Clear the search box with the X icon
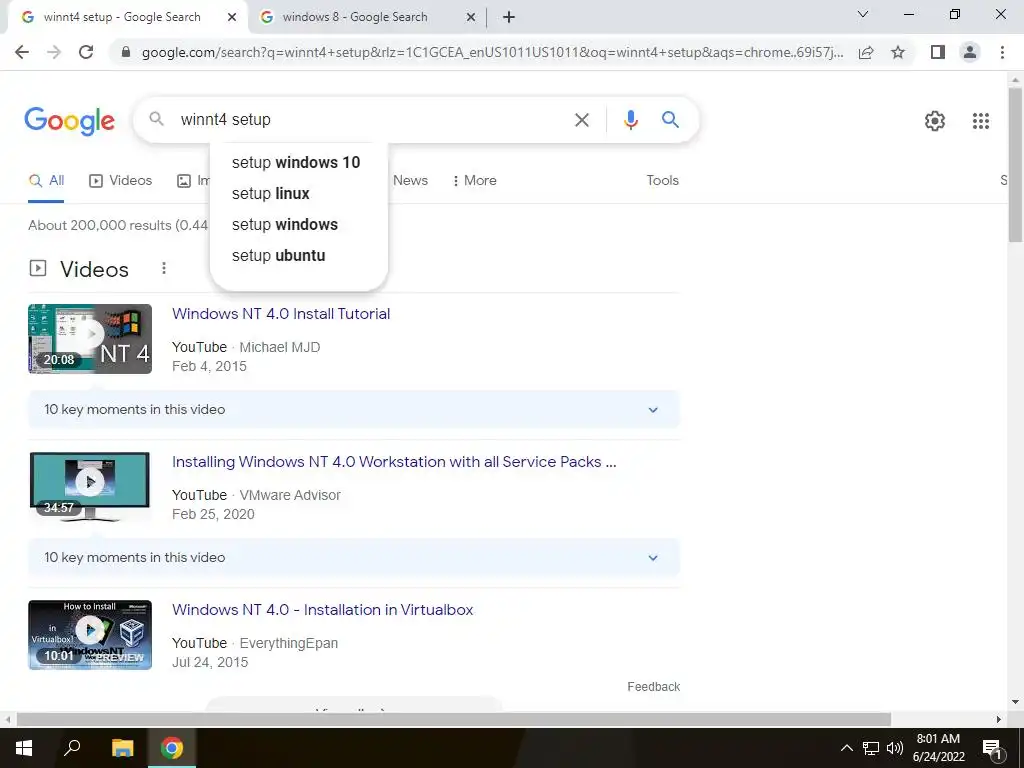The width and height of the screenshot is (1024, 768). 582,120
